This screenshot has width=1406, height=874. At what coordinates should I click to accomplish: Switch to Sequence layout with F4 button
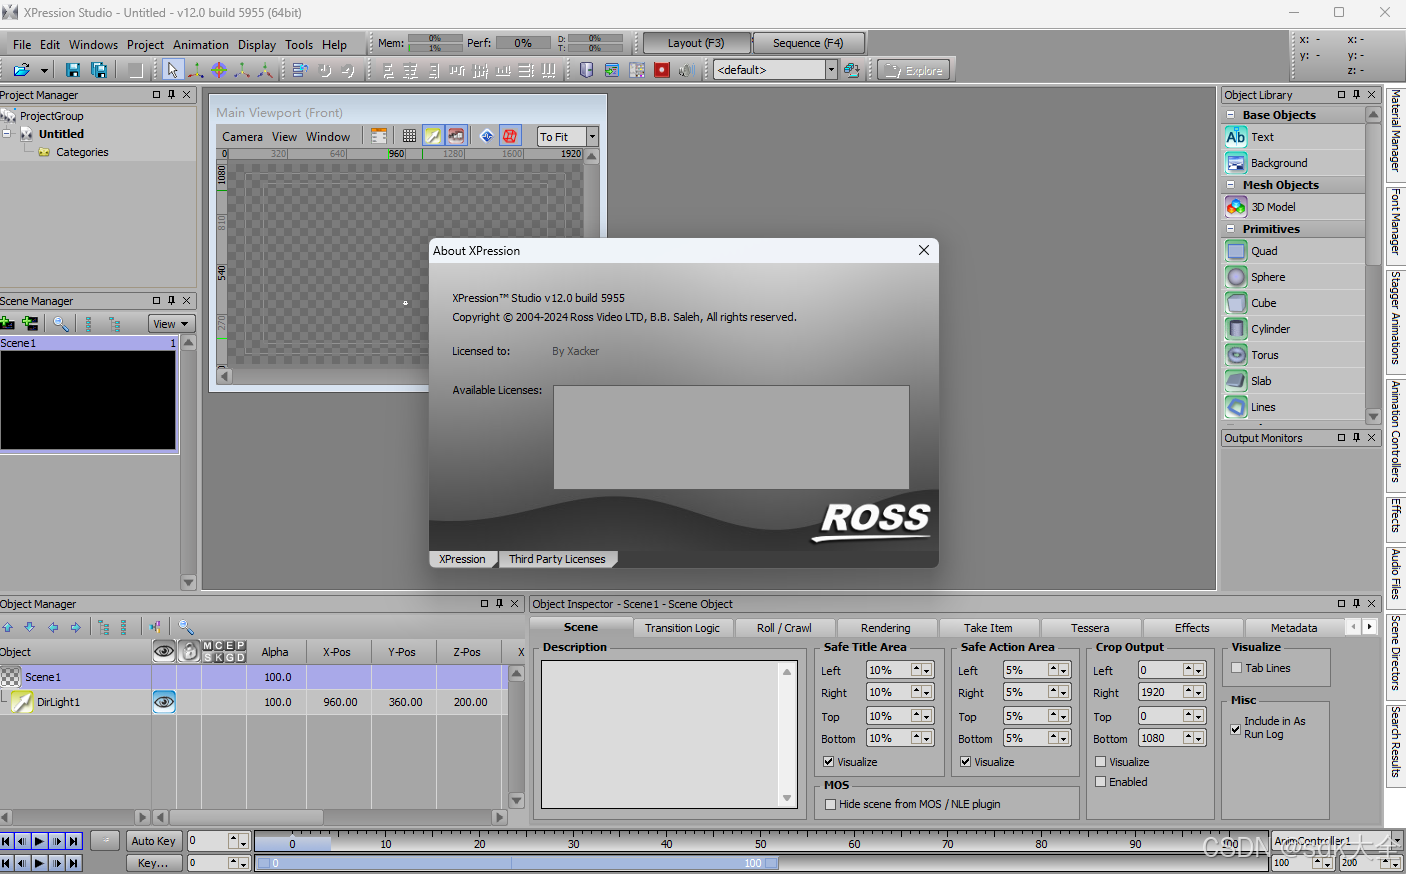coord(808,43)
